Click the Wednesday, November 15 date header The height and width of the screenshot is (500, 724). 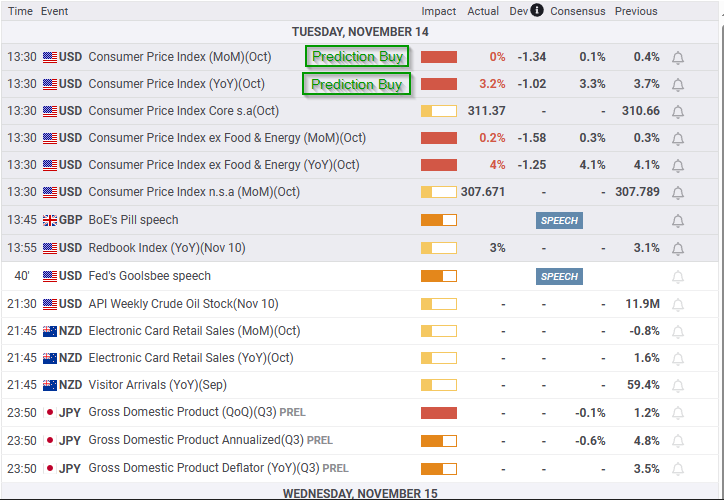[360, 494]
